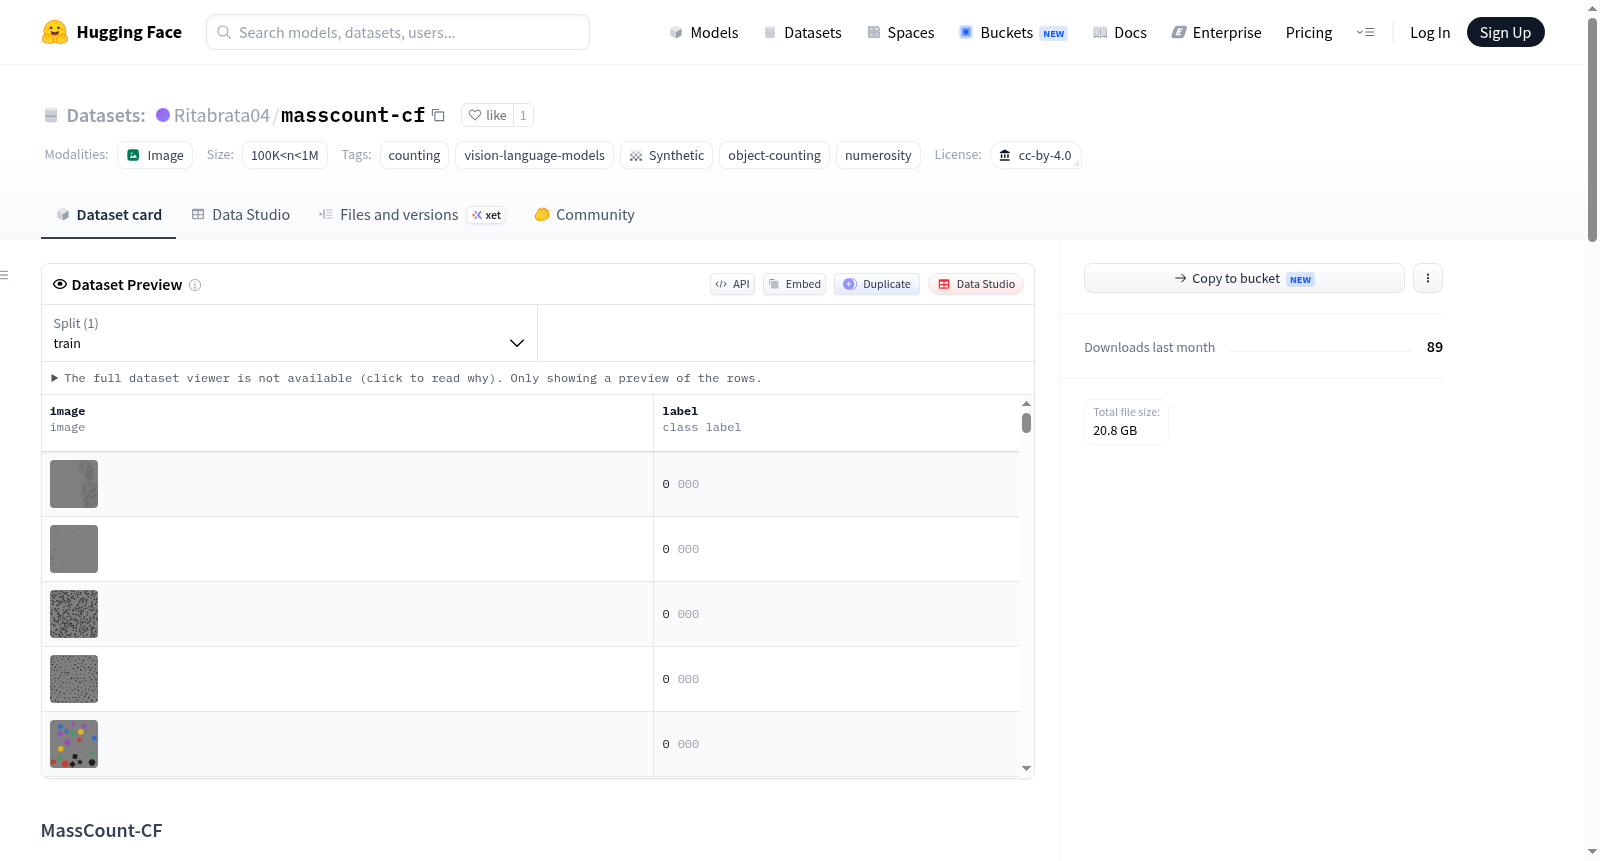Open the Models page
The image size is (1600, 861).
pos(704,32)
